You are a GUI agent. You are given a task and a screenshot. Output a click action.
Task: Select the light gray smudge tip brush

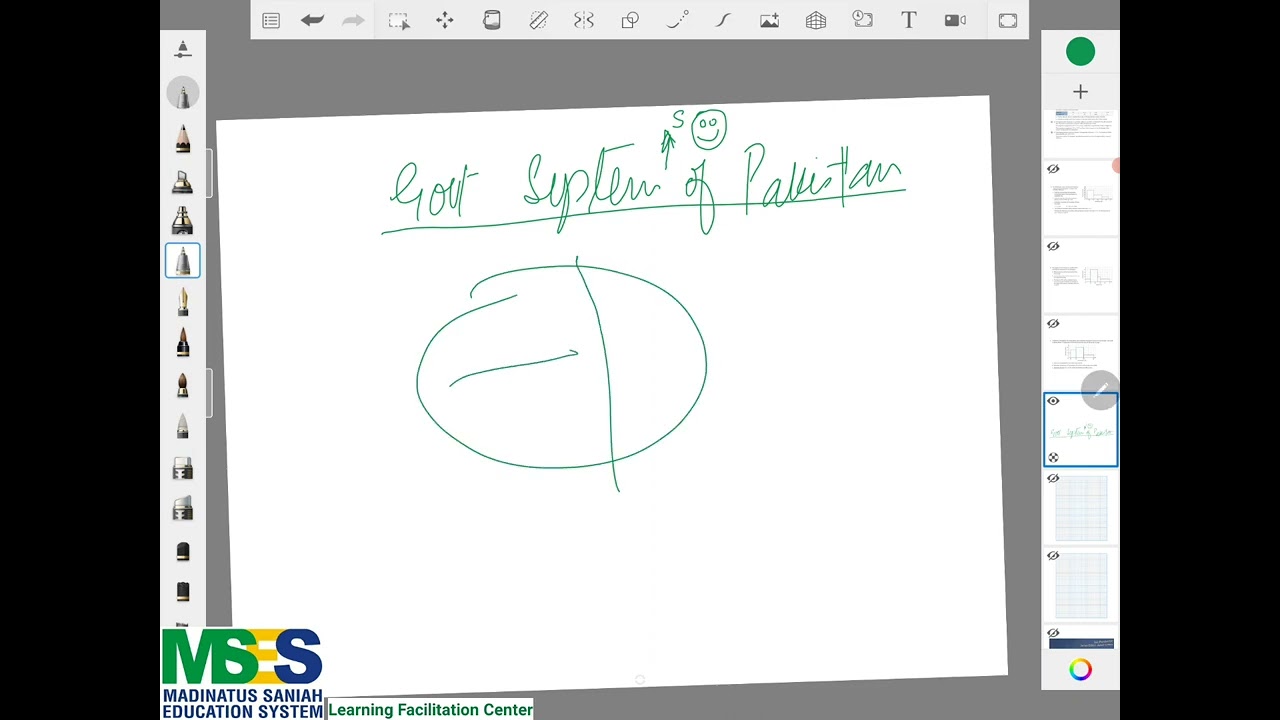pos(183,426)
